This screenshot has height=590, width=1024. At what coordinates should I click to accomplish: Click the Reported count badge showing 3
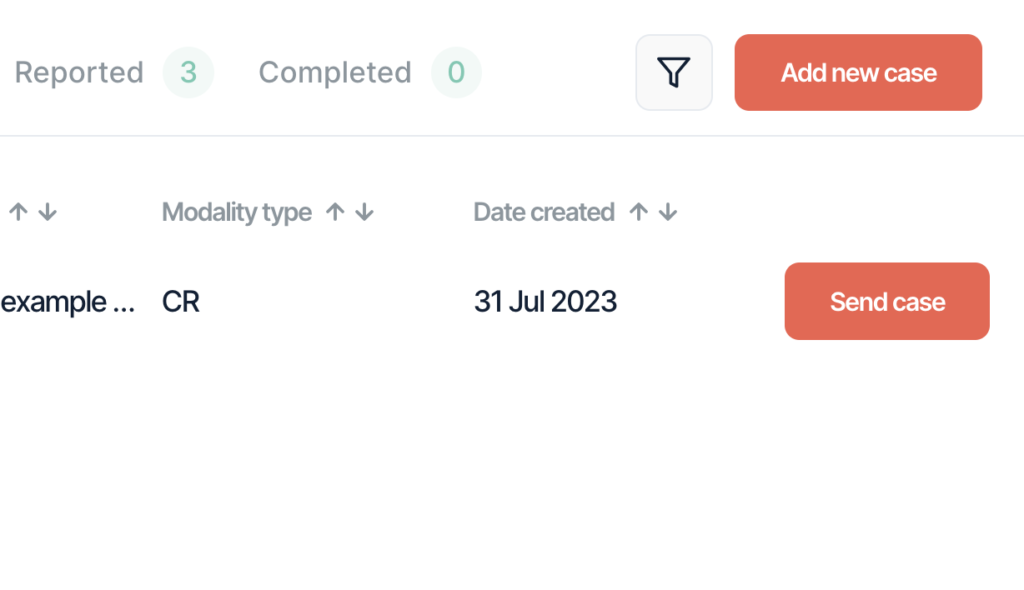coord(188,73)
